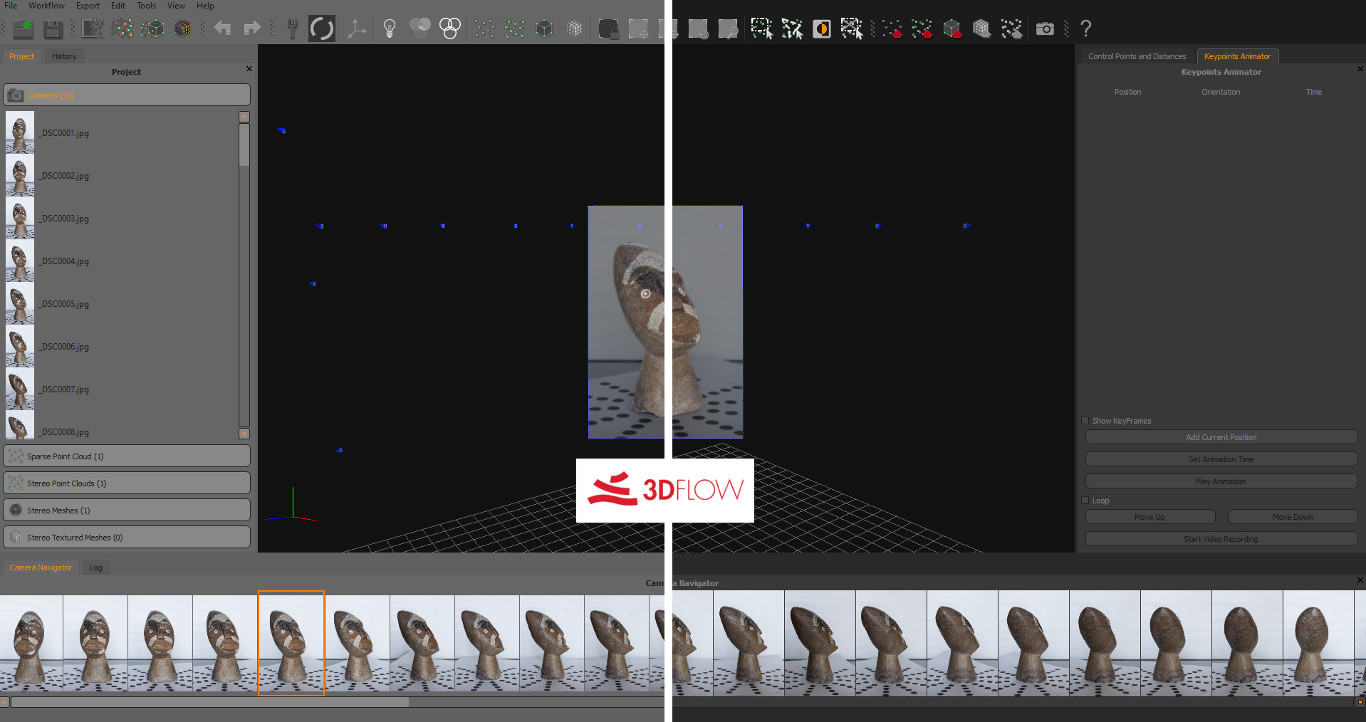Click the Set Animation Time button

1221,459
